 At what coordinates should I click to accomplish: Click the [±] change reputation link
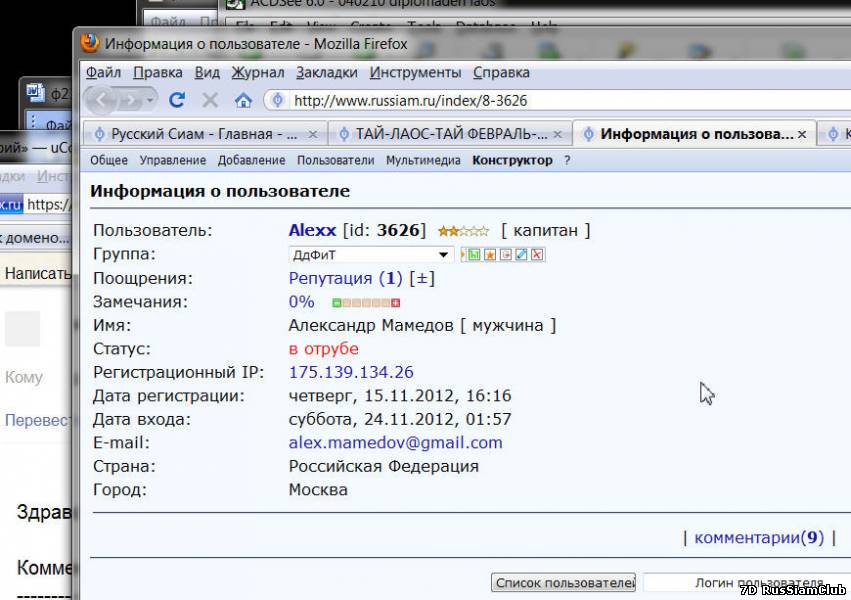tap(422, 278)
